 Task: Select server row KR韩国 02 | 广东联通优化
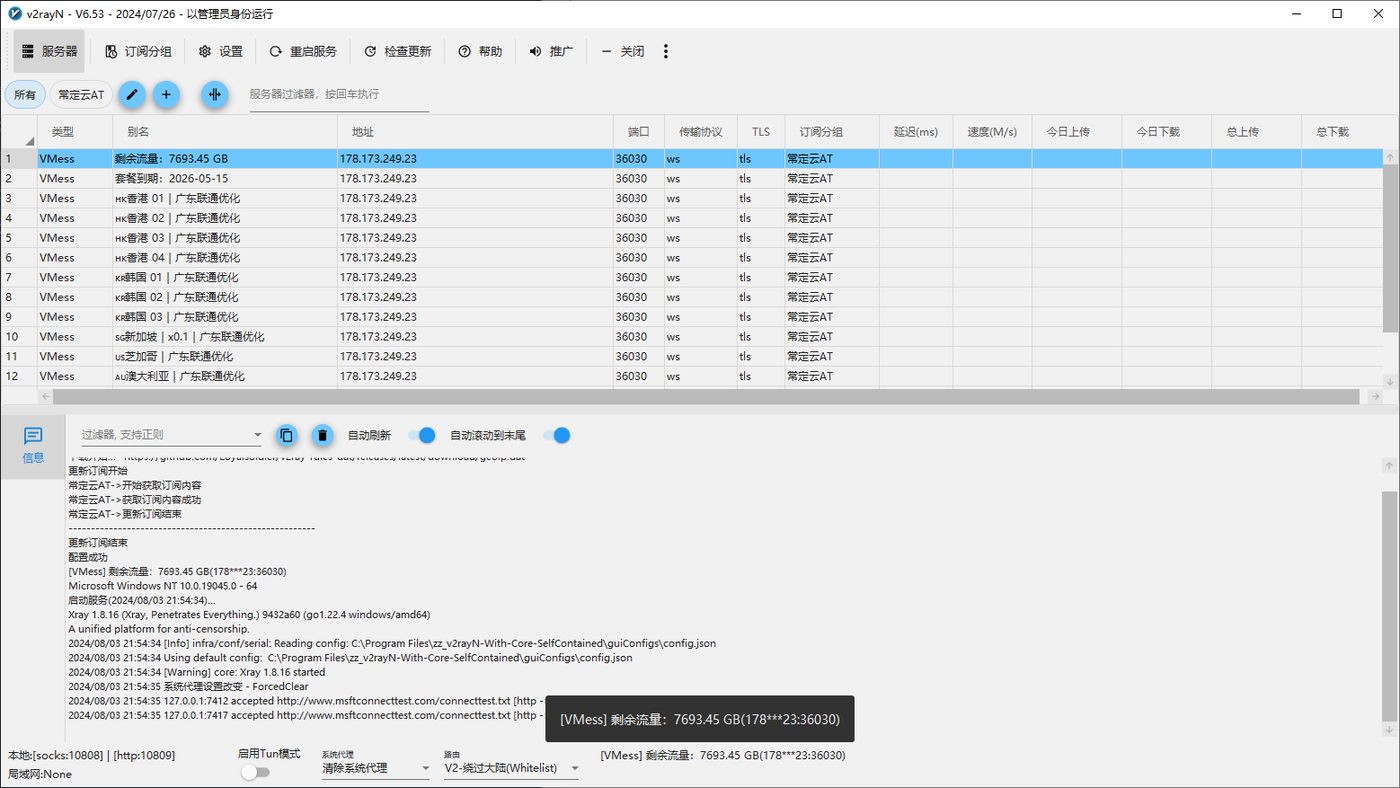(692, 297)
